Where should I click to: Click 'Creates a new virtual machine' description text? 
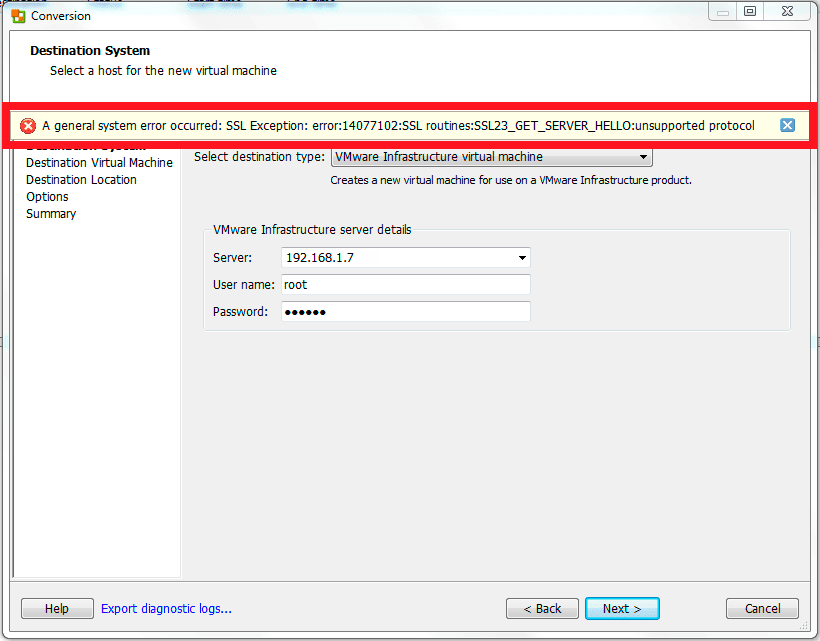[x=511, y=180]
